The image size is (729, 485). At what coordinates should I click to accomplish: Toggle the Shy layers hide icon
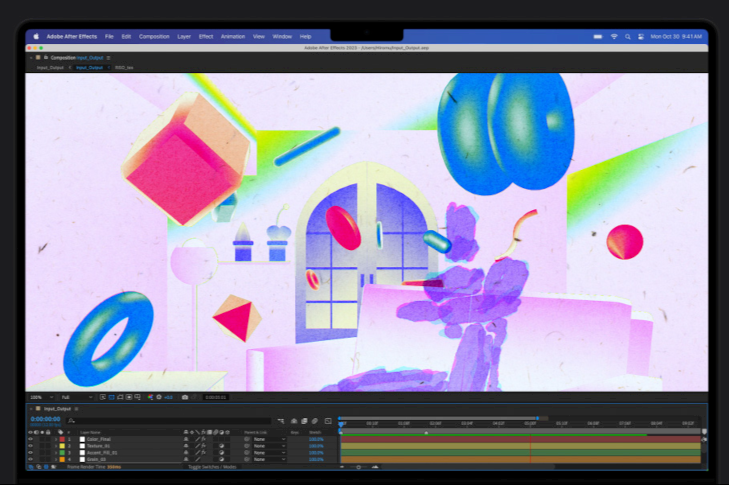pyautogui.click(x=294, y=421)
